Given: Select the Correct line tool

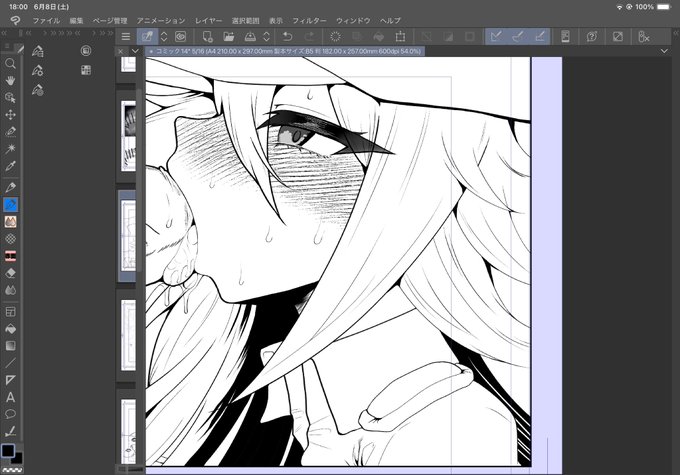Looking at the screenshot, I should [10, 431].
